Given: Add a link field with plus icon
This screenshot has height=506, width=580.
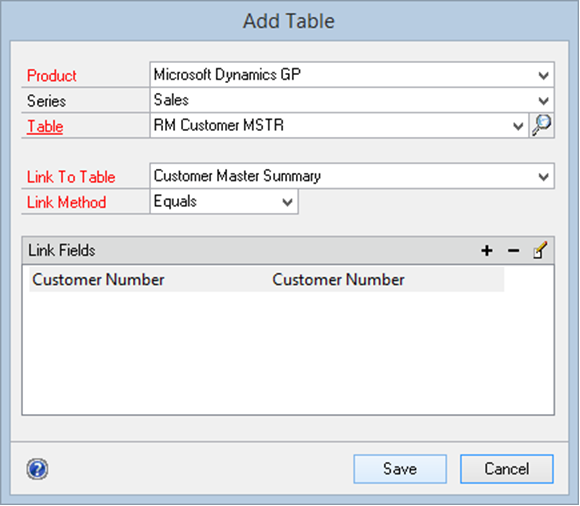Looking at the screenshot, I should (487, 251).
